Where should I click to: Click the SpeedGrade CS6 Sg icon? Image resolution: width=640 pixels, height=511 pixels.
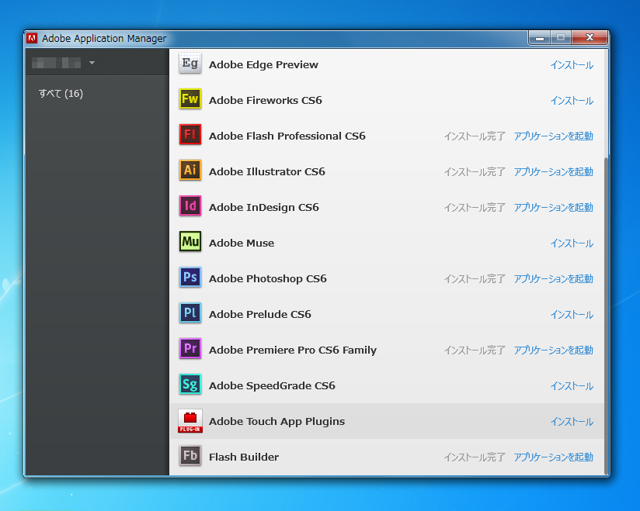coord(190,384)
